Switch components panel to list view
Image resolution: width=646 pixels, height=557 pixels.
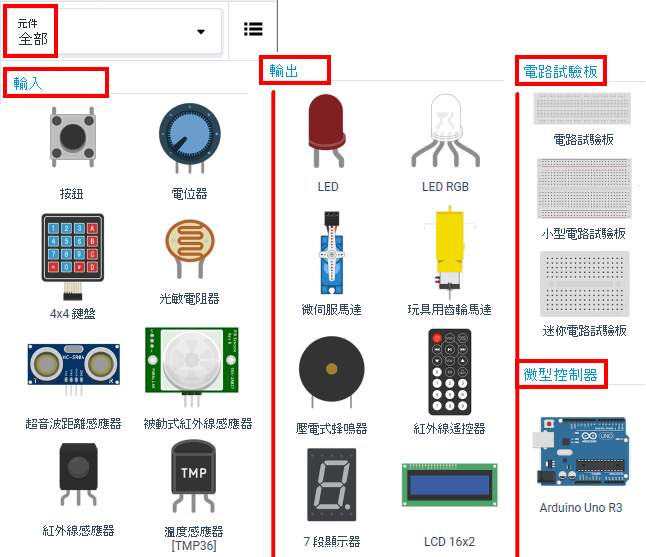click(x=253, y=29)
